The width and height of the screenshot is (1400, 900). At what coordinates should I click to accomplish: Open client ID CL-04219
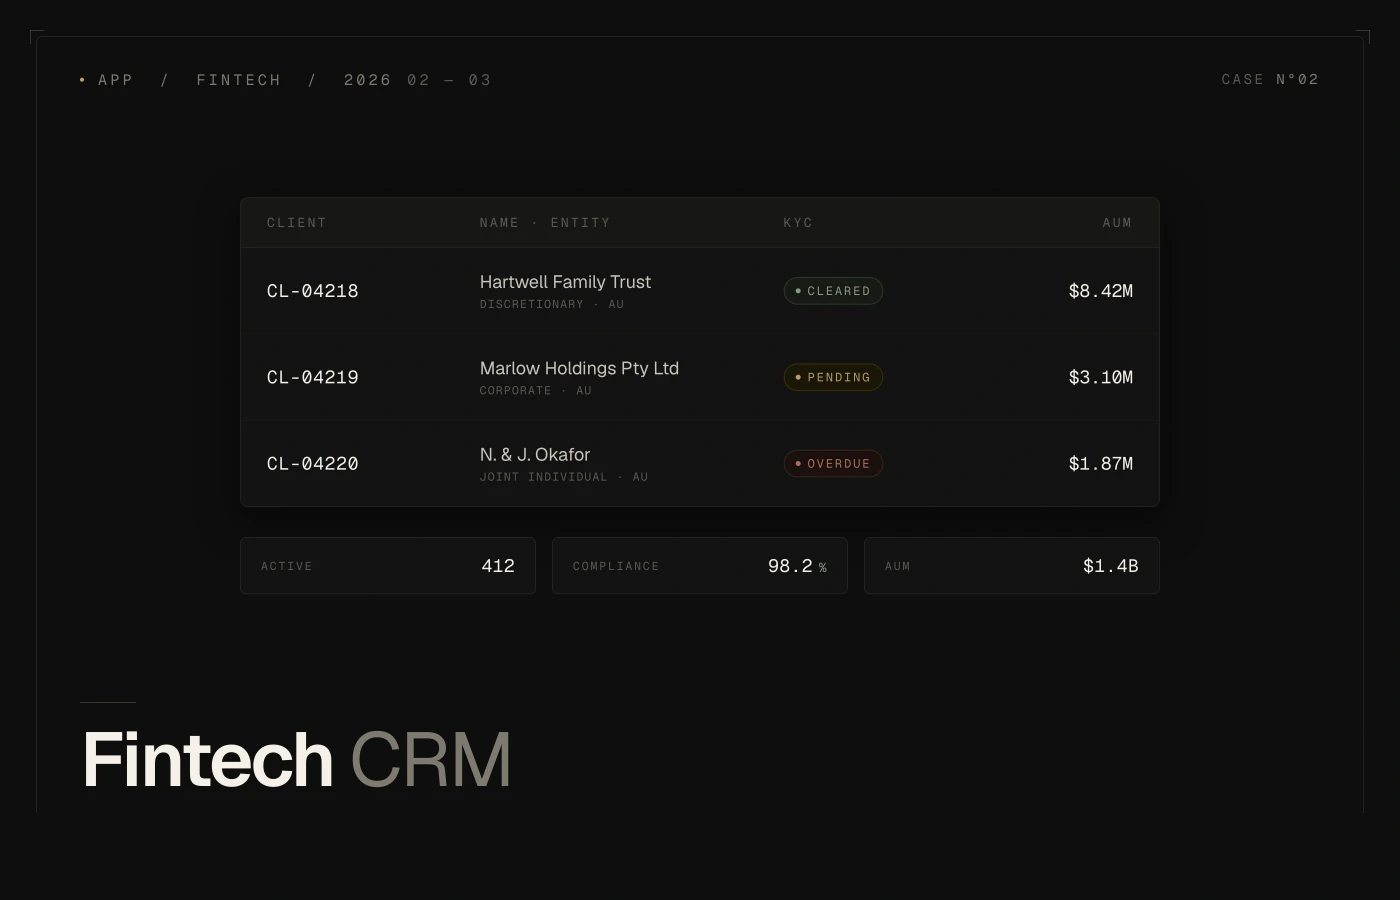(x=313, y=377)
